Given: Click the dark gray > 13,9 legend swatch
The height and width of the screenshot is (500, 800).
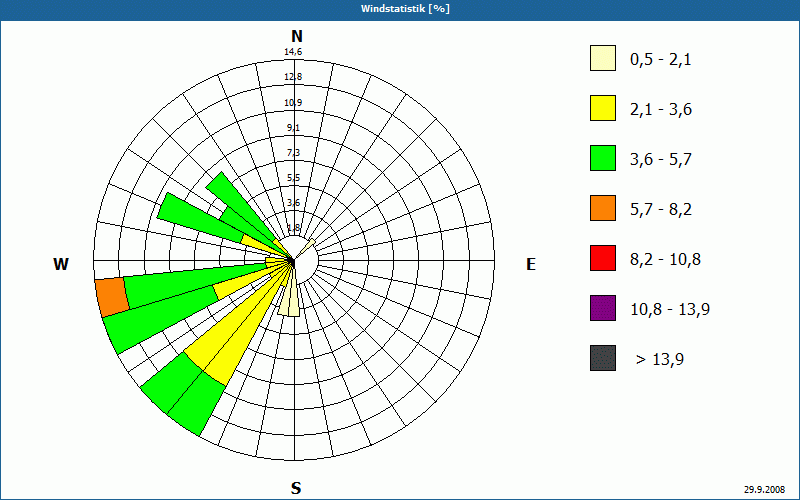Looking at the screenshot, I should [x=603, y=358].
